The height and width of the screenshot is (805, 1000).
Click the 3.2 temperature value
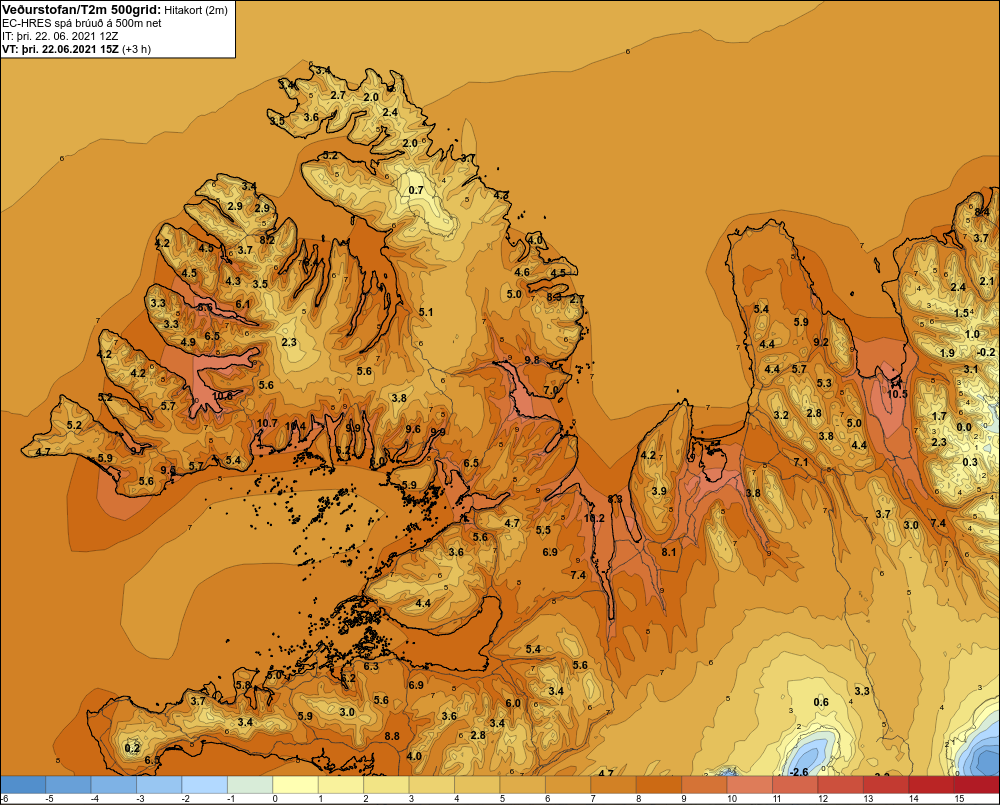tap(781, 415)
